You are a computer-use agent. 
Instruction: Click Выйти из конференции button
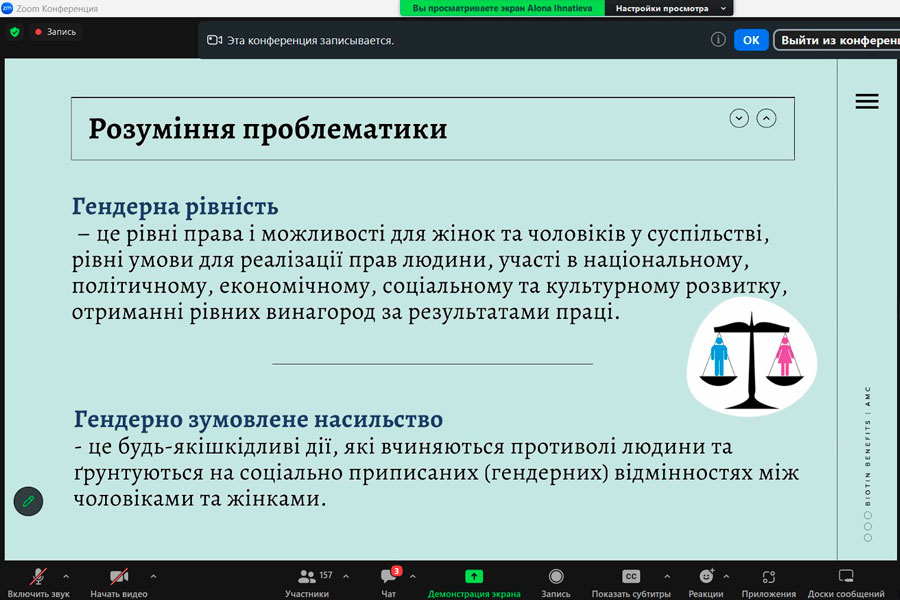click(837, 40)
